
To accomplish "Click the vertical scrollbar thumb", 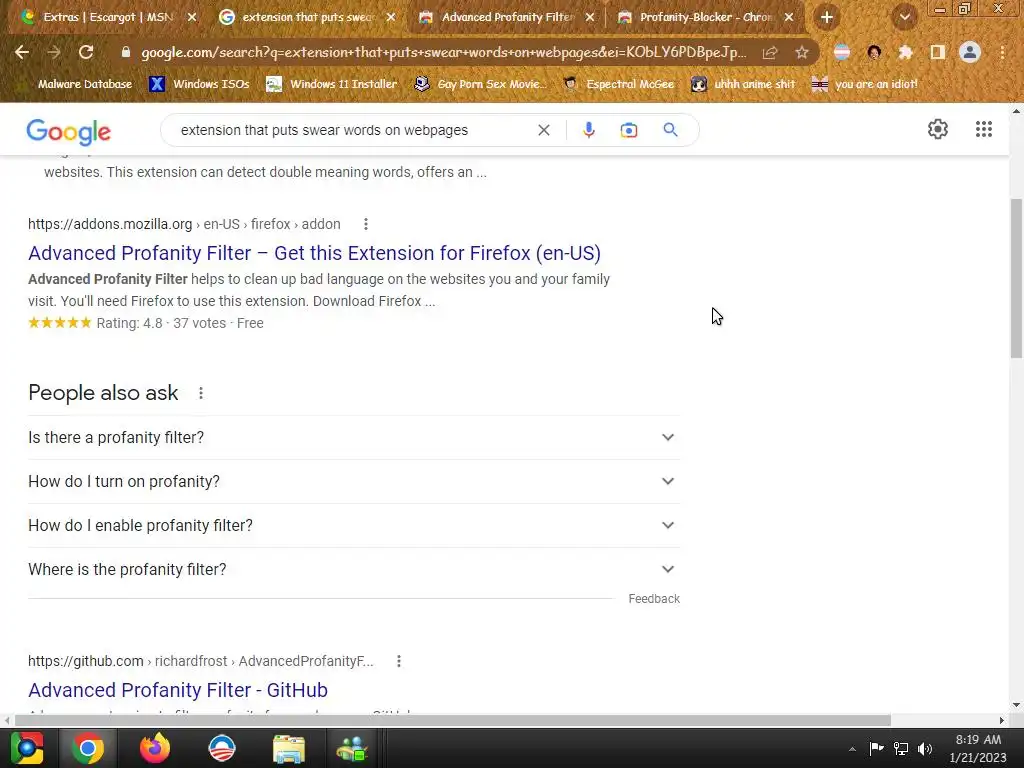I will pos(1016,279).
